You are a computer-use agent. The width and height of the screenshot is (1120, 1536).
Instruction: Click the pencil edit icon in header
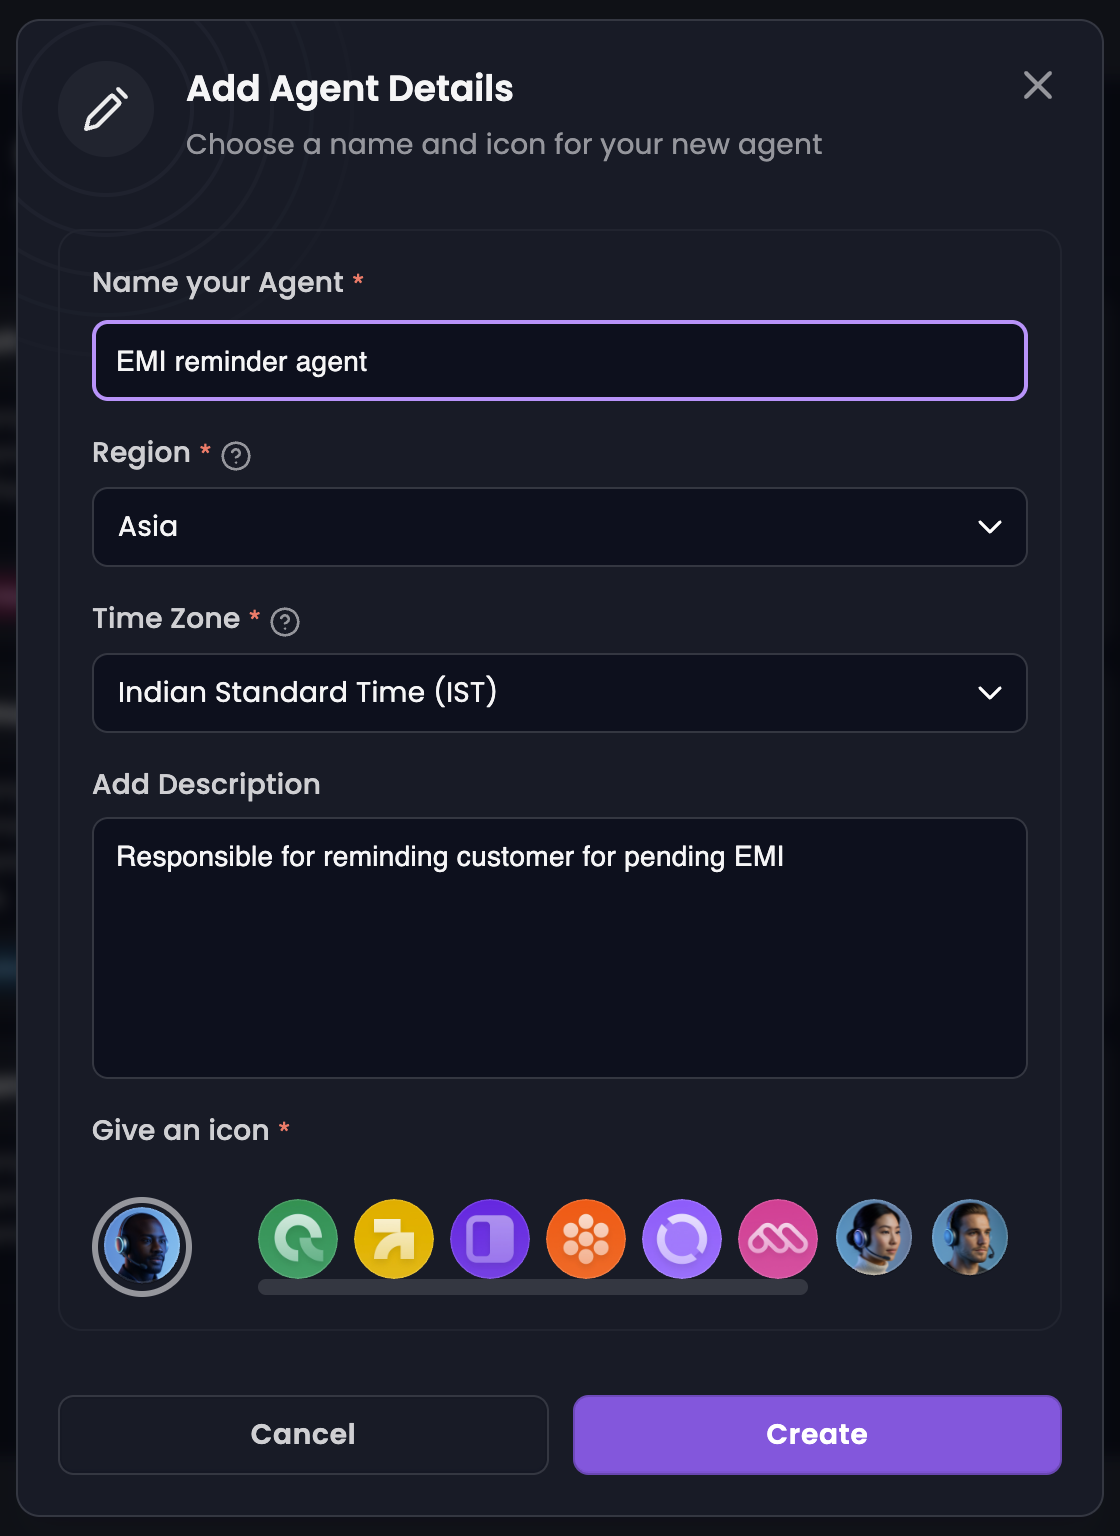106,110
